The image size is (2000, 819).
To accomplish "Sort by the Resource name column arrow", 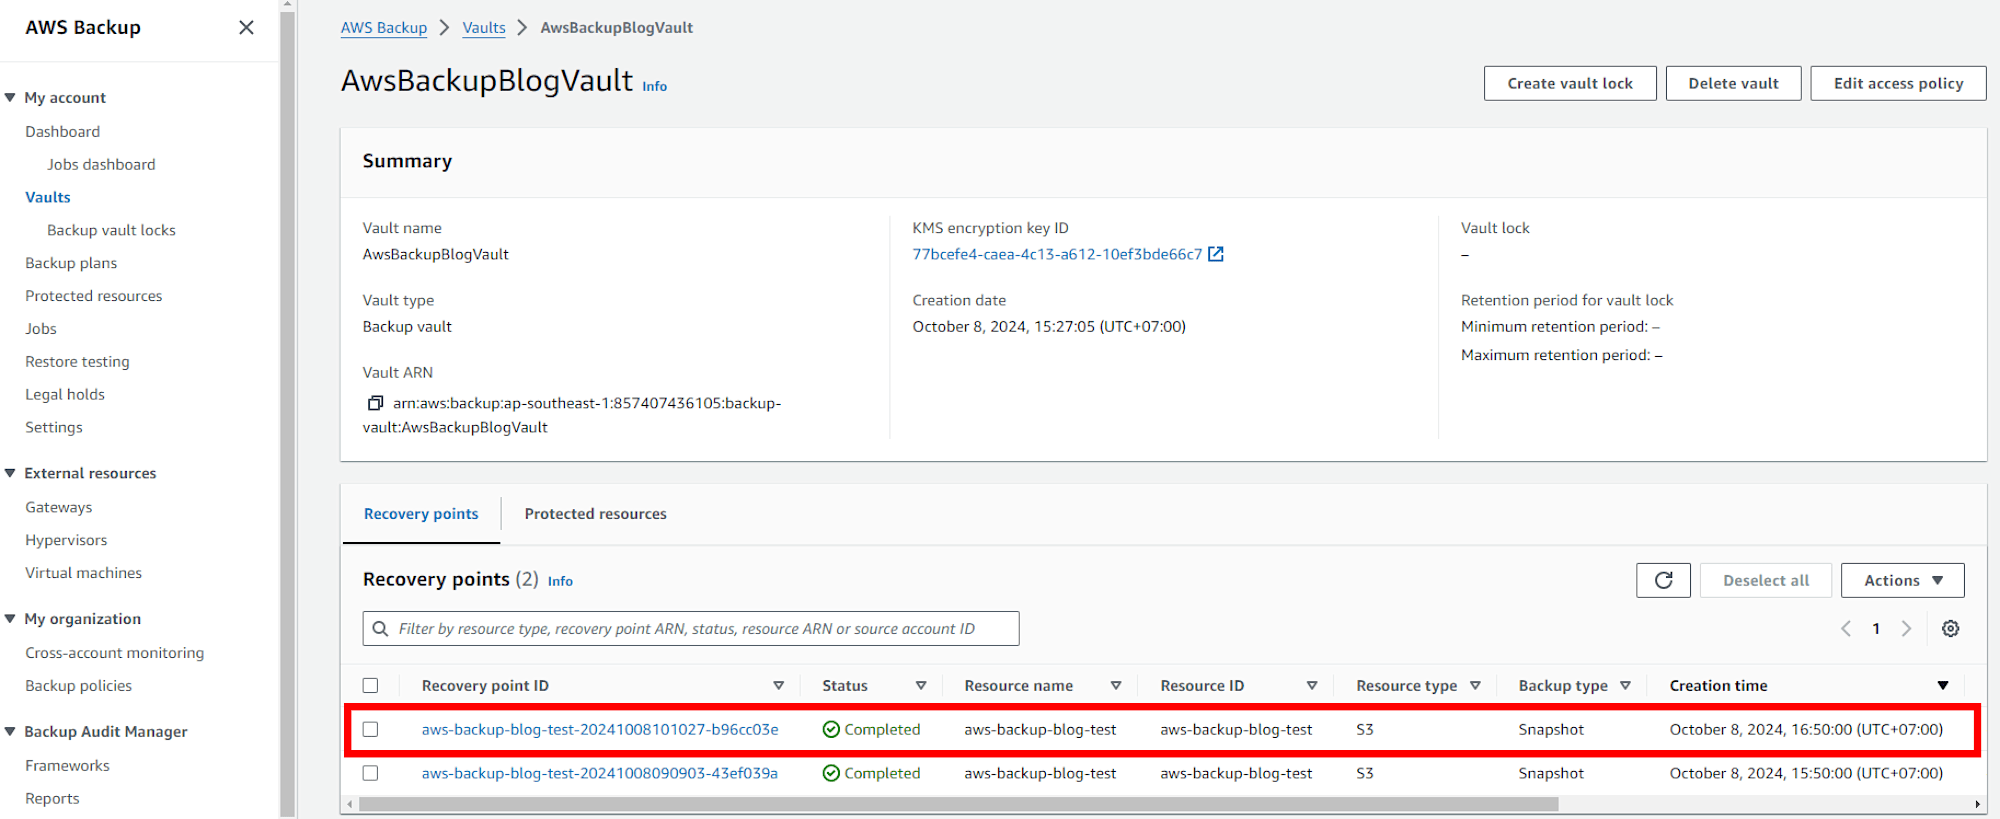I will [x=1116, y=686].
